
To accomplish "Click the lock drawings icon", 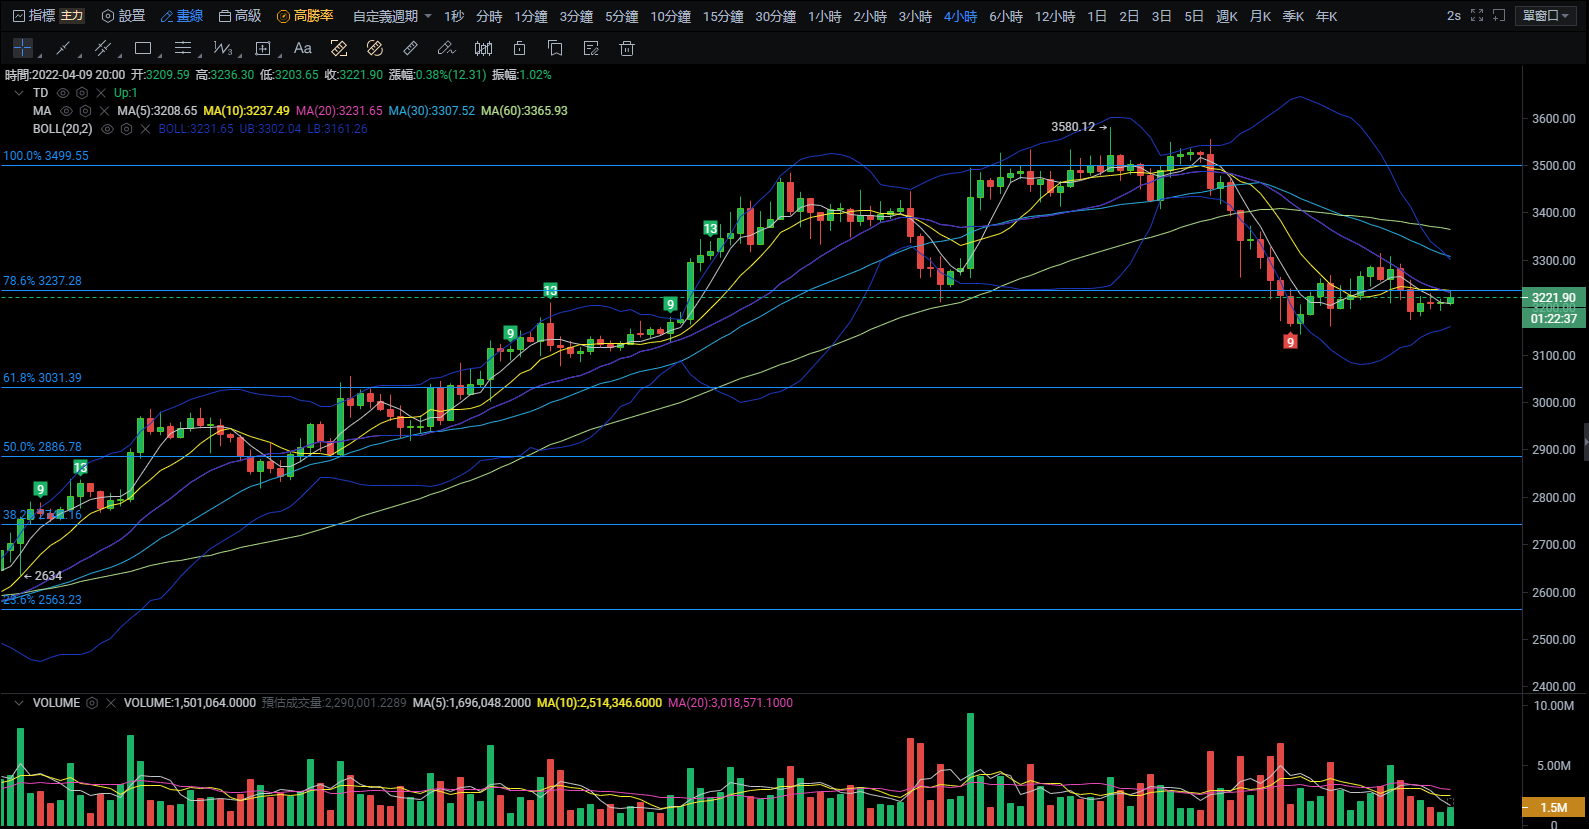I will (x=519, y=48).
